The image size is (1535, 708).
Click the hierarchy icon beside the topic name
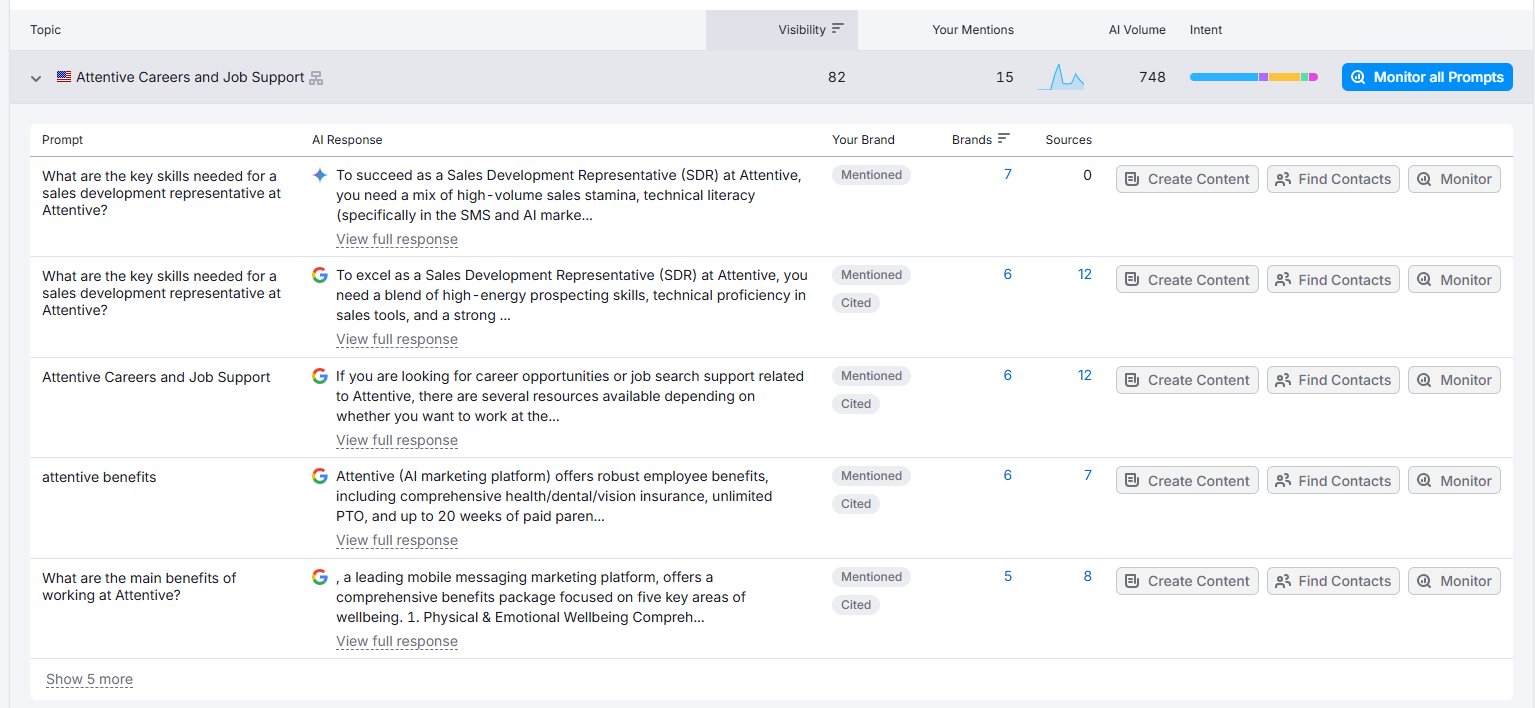tap(316, 78)
